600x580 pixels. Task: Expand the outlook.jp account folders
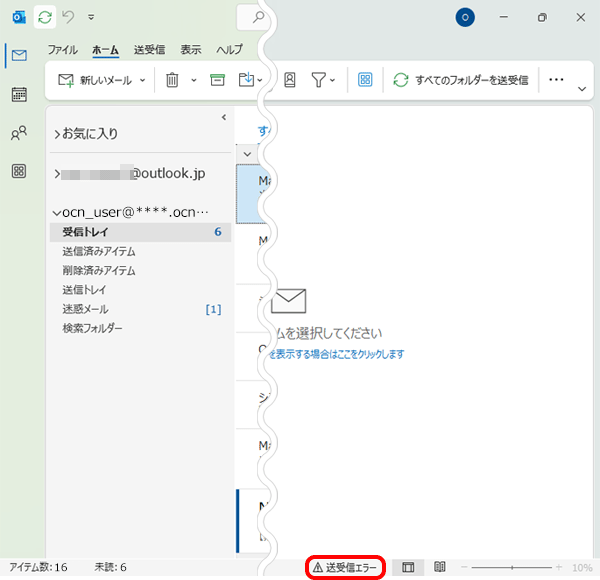[56, 174]
